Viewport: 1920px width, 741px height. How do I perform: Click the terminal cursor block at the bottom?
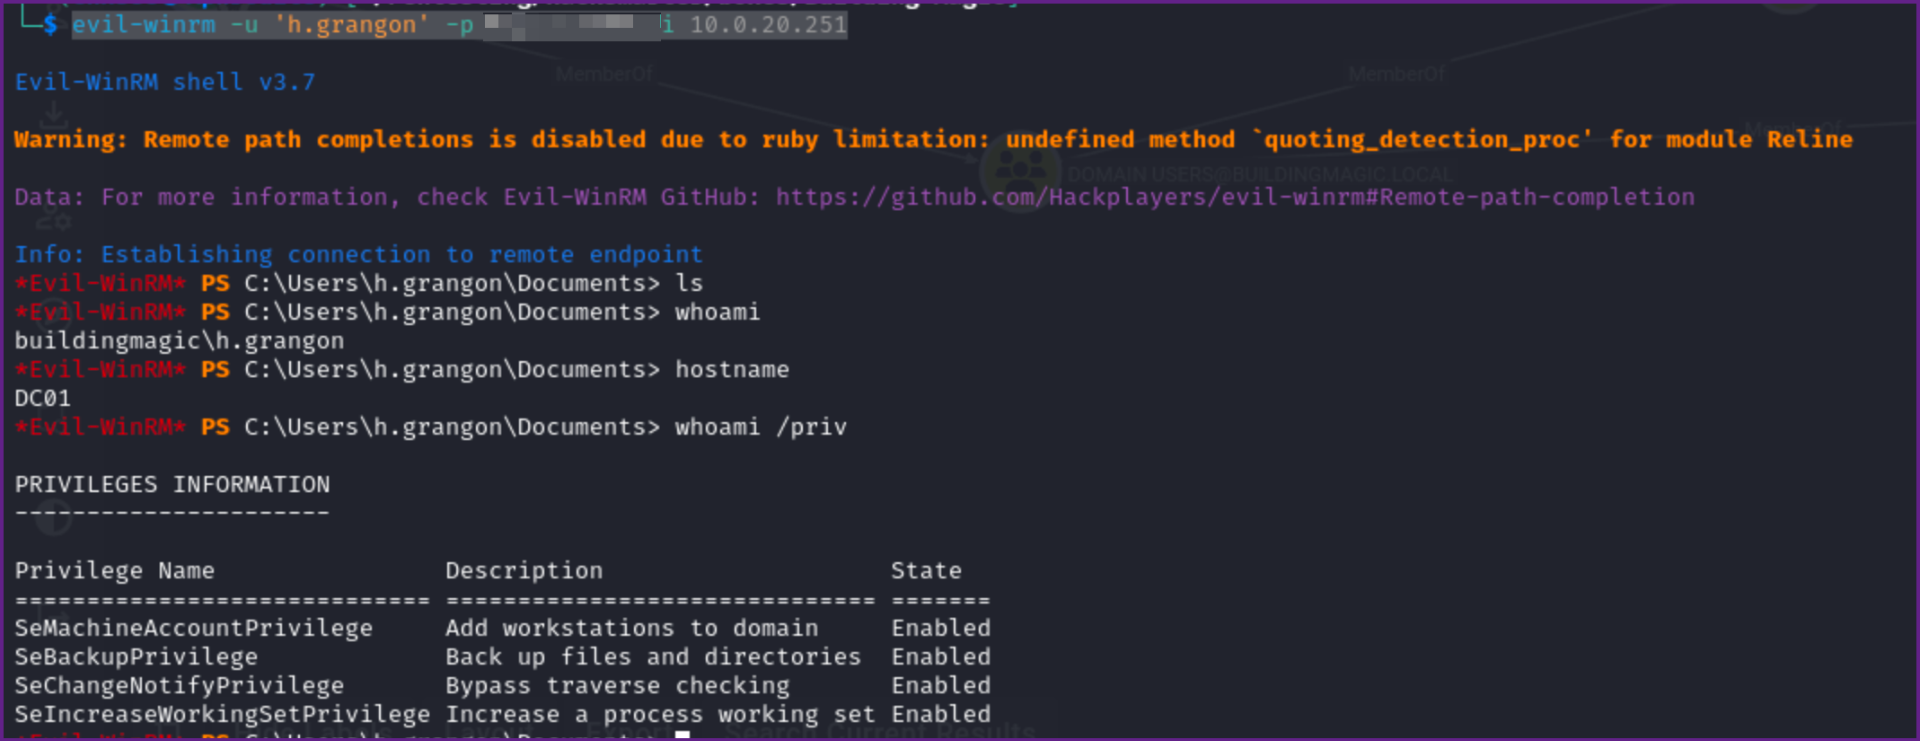(x=683, y=736)
